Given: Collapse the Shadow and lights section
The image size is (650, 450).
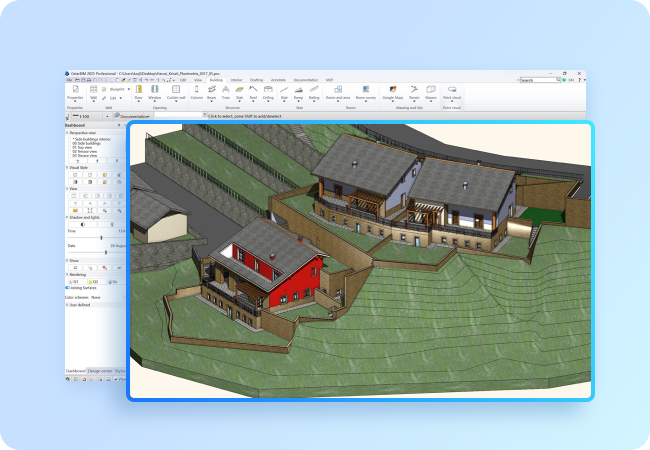Looking at the screenshot, I should (67, 216).
